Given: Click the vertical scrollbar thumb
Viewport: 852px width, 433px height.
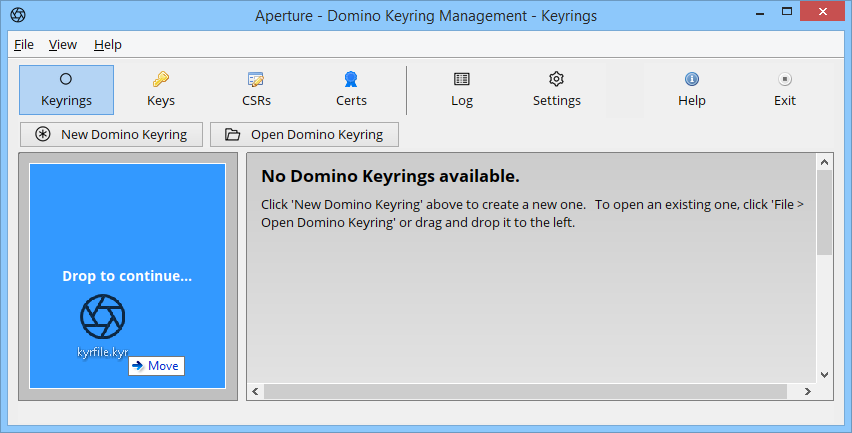Looking at the screenshot, I should tap(824, 212).
